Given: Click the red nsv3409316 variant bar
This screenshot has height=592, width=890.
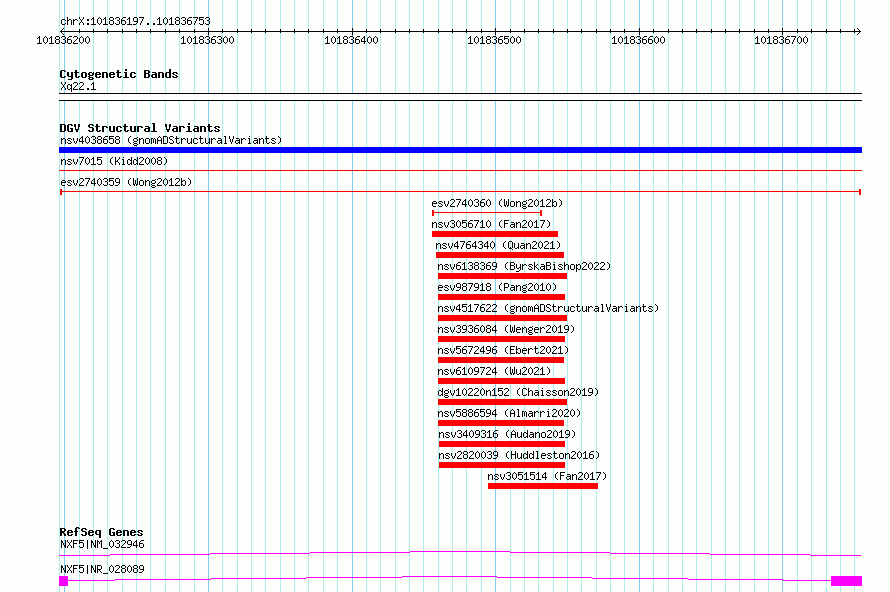Looking at the screenshot, I should click(502, 444).
